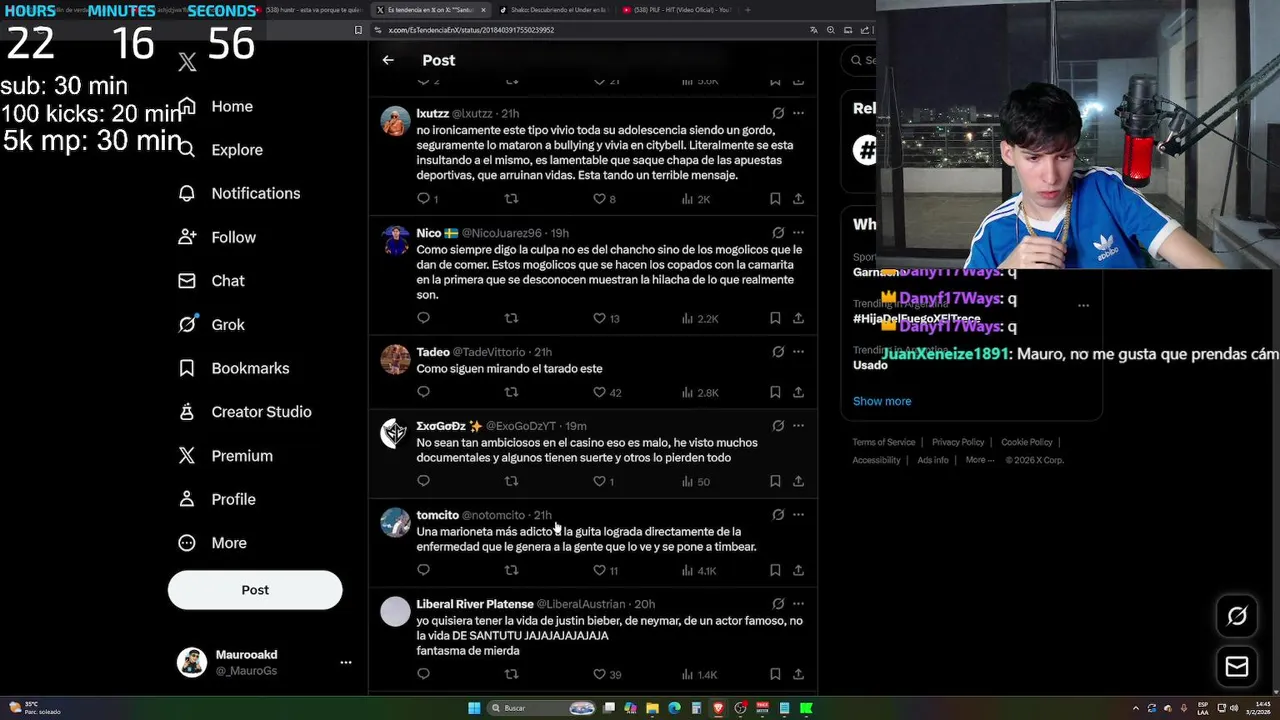Image resolution: width=1280 pixels, height=720 pixels.
Task: Like Tadeo's post with 42 likes
Action: (x=607, y=392)
